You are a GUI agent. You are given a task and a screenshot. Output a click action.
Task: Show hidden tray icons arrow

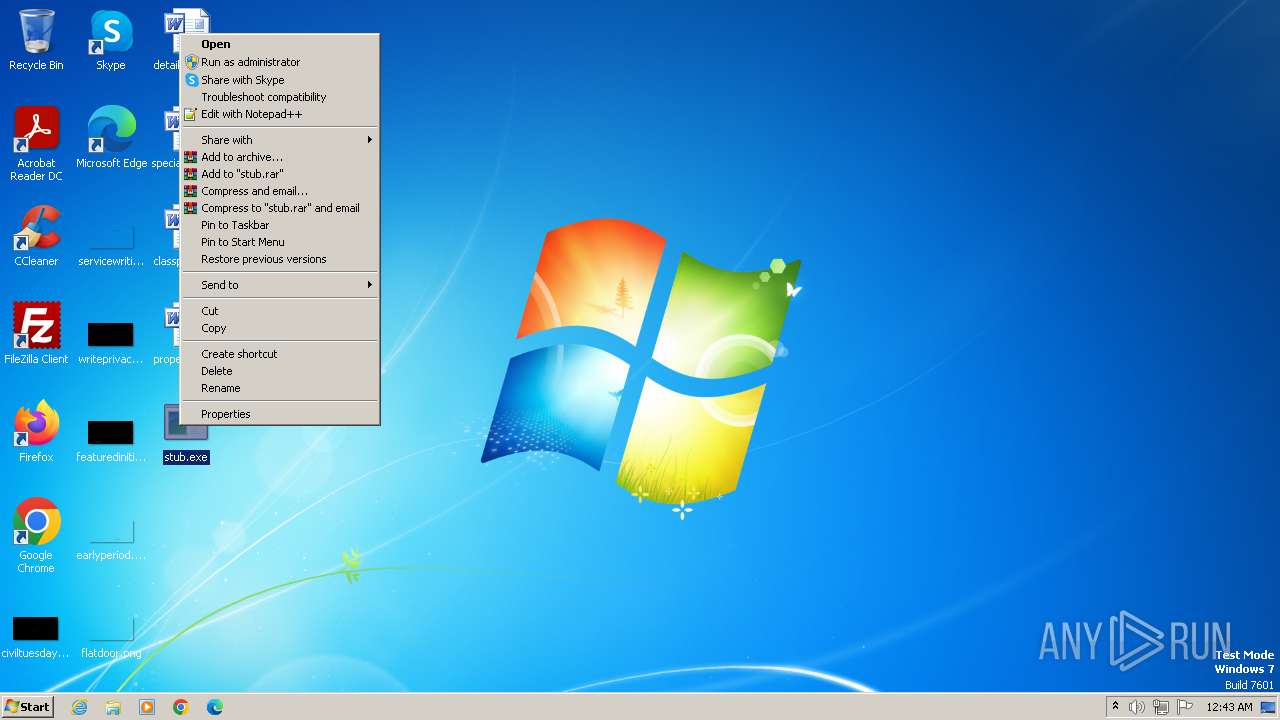click(x=1115, y=707)
